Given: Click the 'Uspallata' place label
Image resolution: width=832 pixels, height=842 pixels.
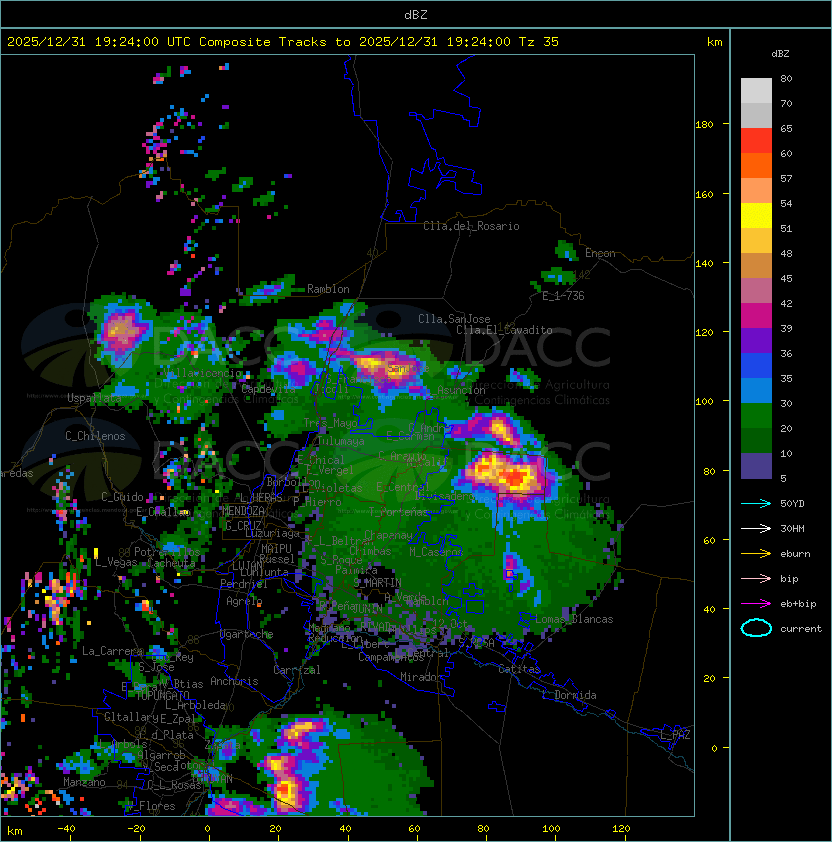Looking at the screenshot, I should pos(95,398).
